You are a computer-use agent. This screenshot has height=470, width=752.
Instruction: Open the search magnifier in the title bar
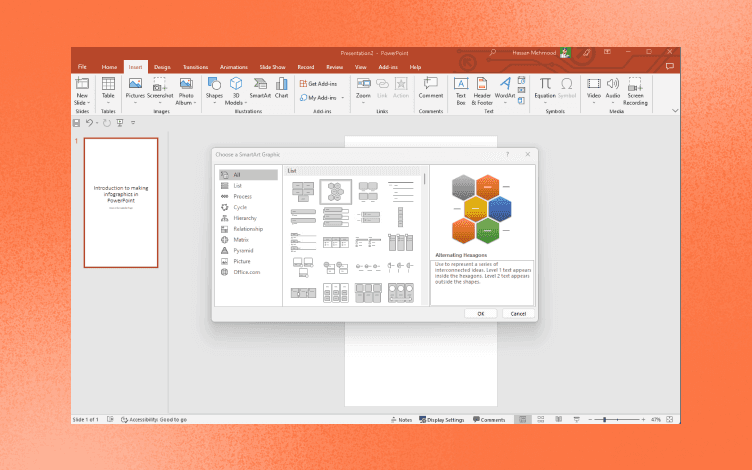tap(493, 53)
